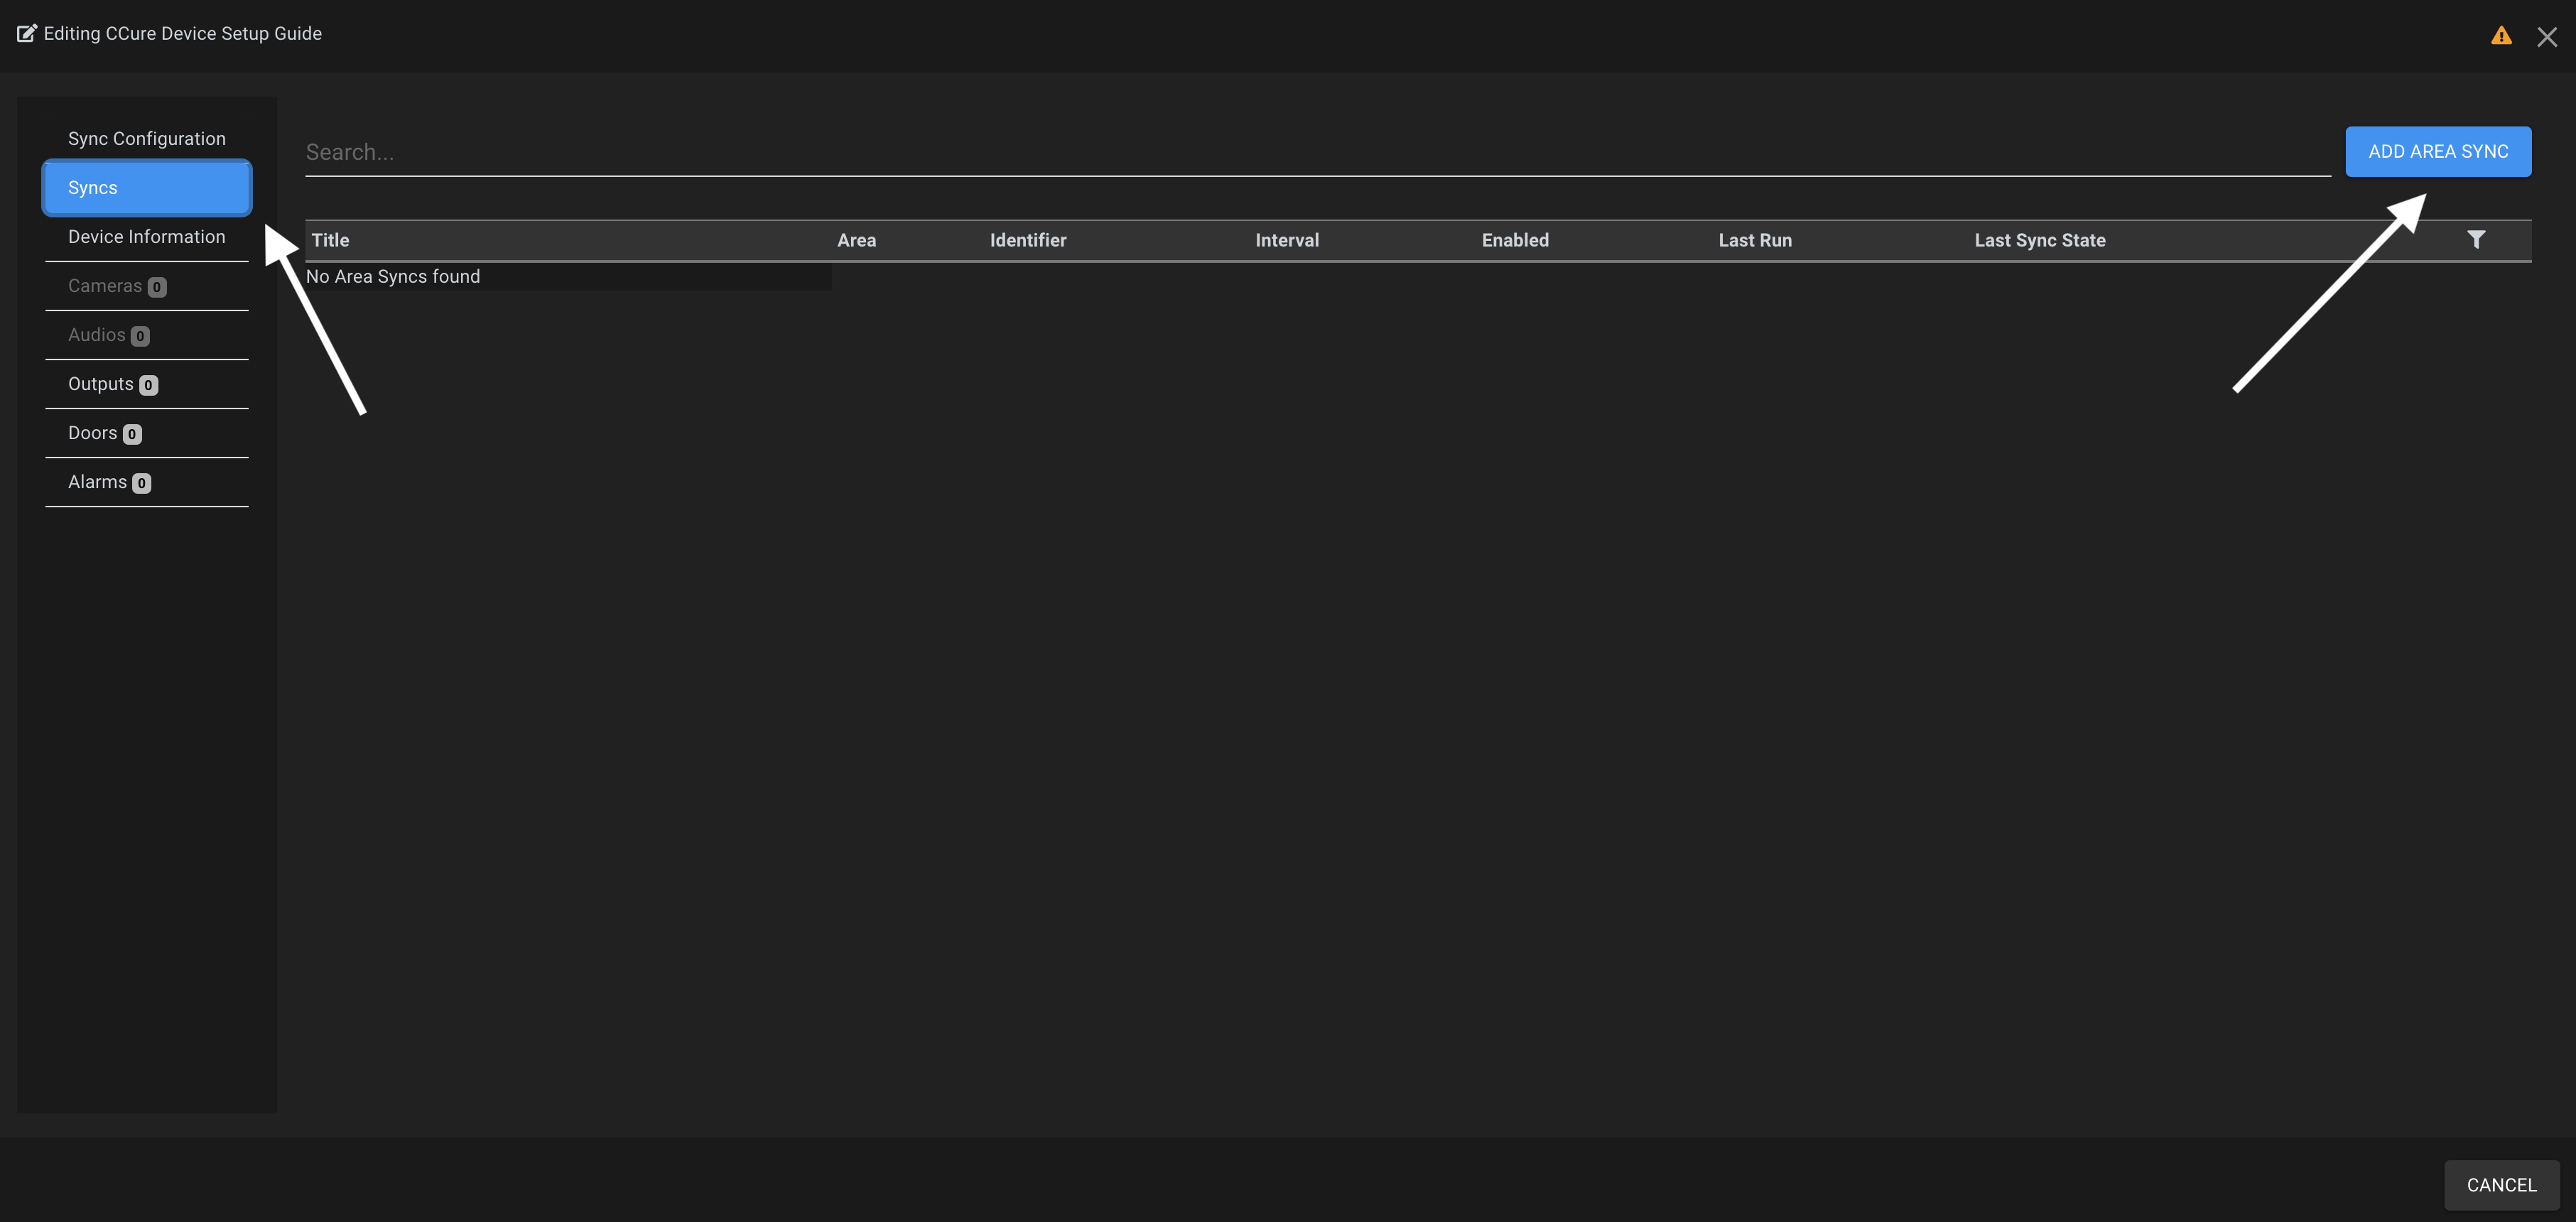The width and height of the screenshot is (2576, 1222).
Task: Click the 'No Area Syncs found' message
Action: pos(393,276)
